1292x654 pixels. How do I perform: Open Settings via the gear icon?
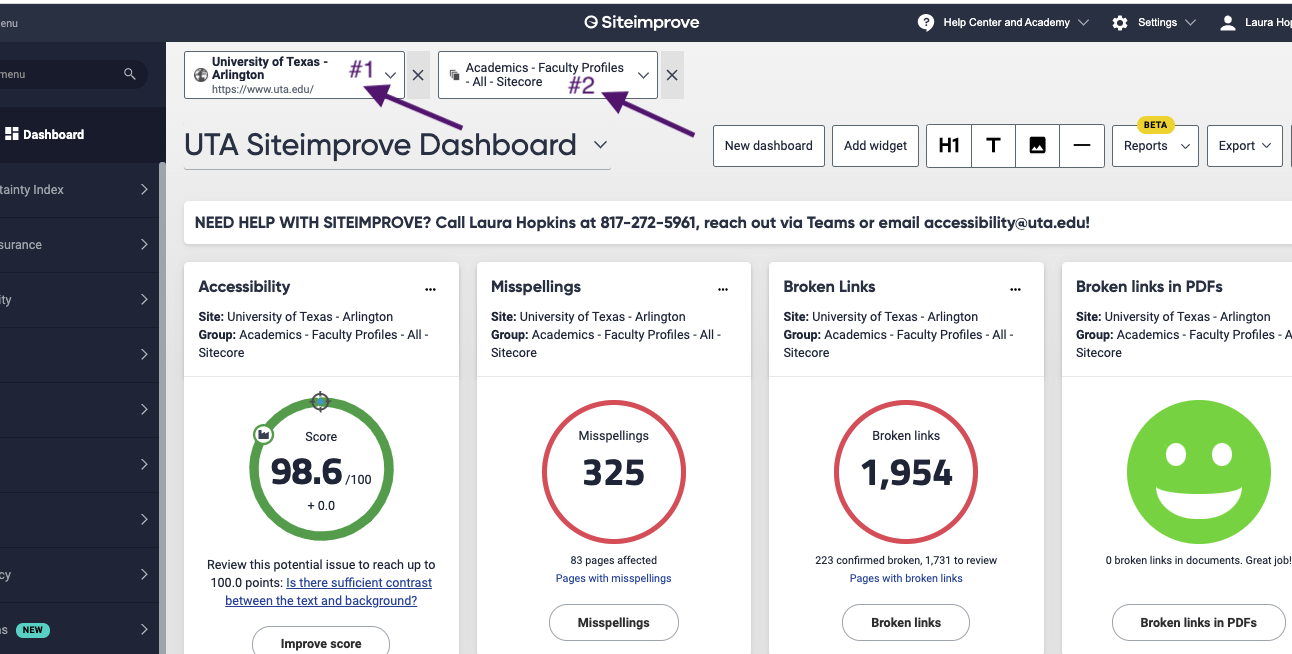pyautogui.click(x=1119, y=22)
